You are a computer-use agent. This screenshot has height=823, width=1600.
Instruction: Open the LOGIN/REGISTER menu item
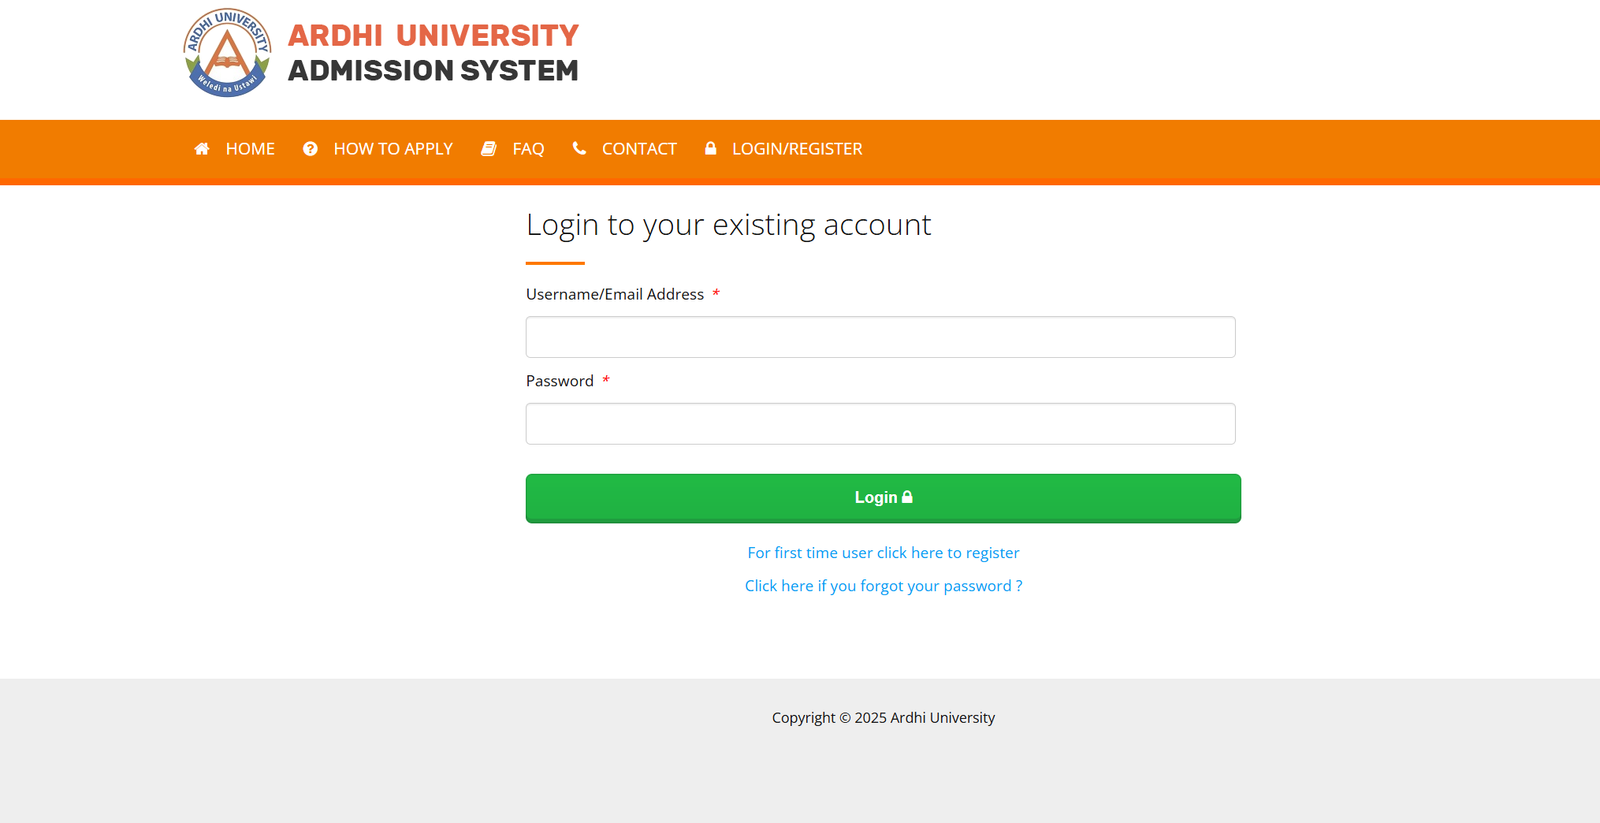pos(797,149)
